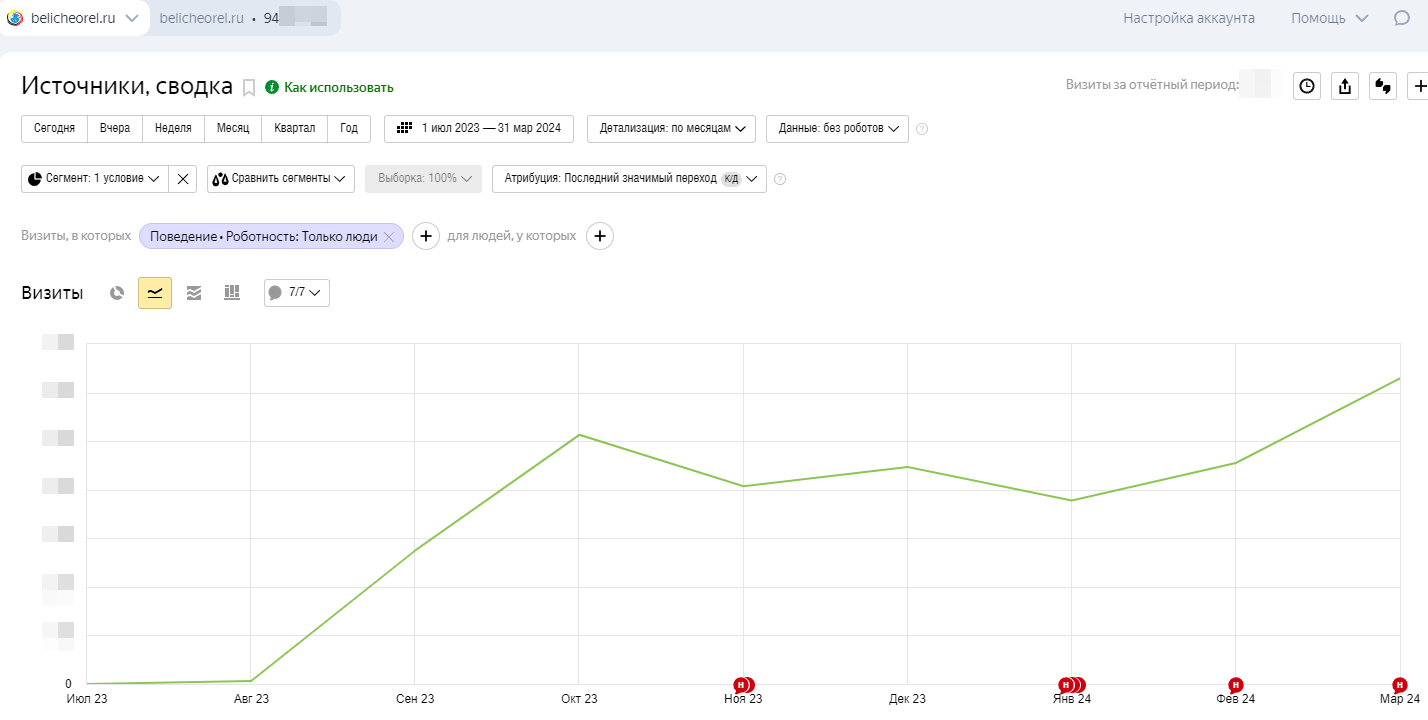Screen dimensions: 1428x720
Task: Switch to the bar chart view
Action: (x=232, y=292)
